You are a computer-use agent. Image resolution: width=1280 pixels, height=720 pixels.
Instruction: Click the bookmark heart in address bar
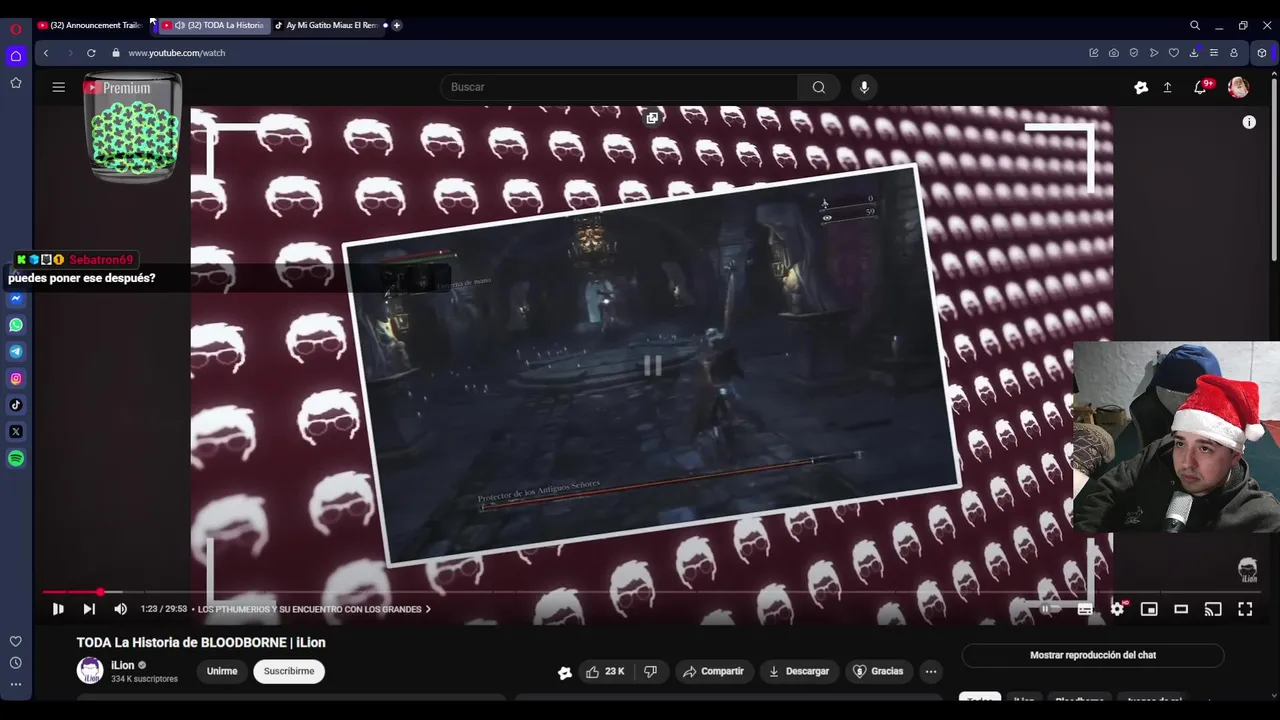pyautogui.click(x=1174, y=53)
